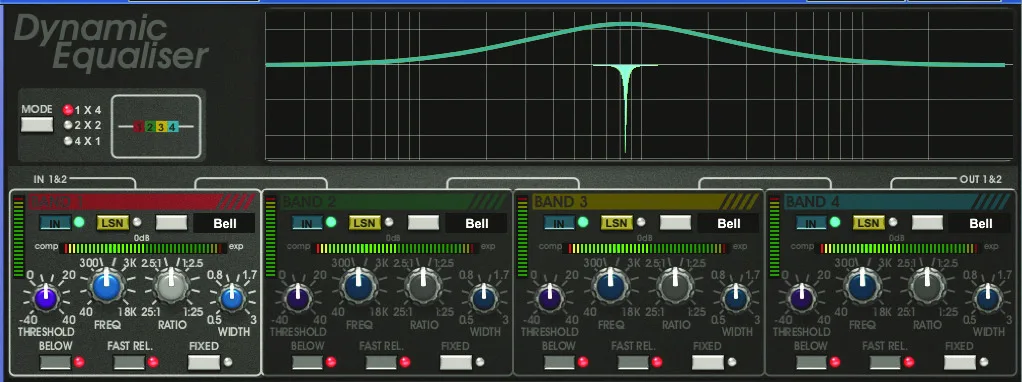Toggle Band 2 LSN listen button
The image size is (1022, 382).
coord(364,223)
